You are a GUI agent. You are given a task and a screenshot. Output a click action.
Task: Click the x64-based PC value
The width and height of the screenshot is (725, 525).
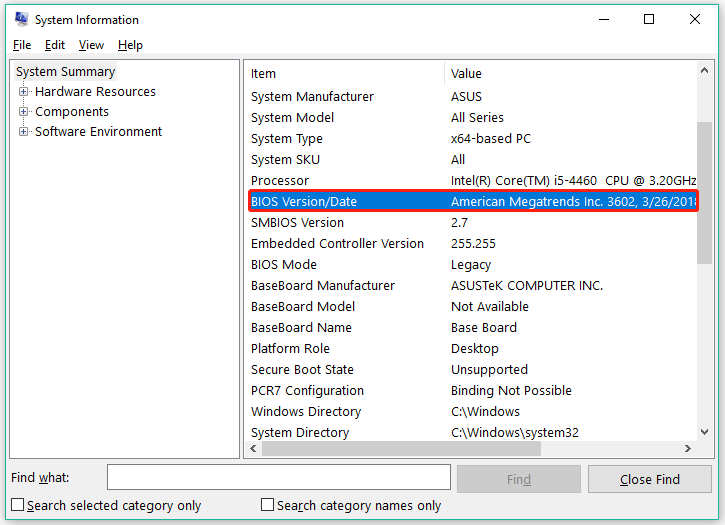tap(491, 138)
